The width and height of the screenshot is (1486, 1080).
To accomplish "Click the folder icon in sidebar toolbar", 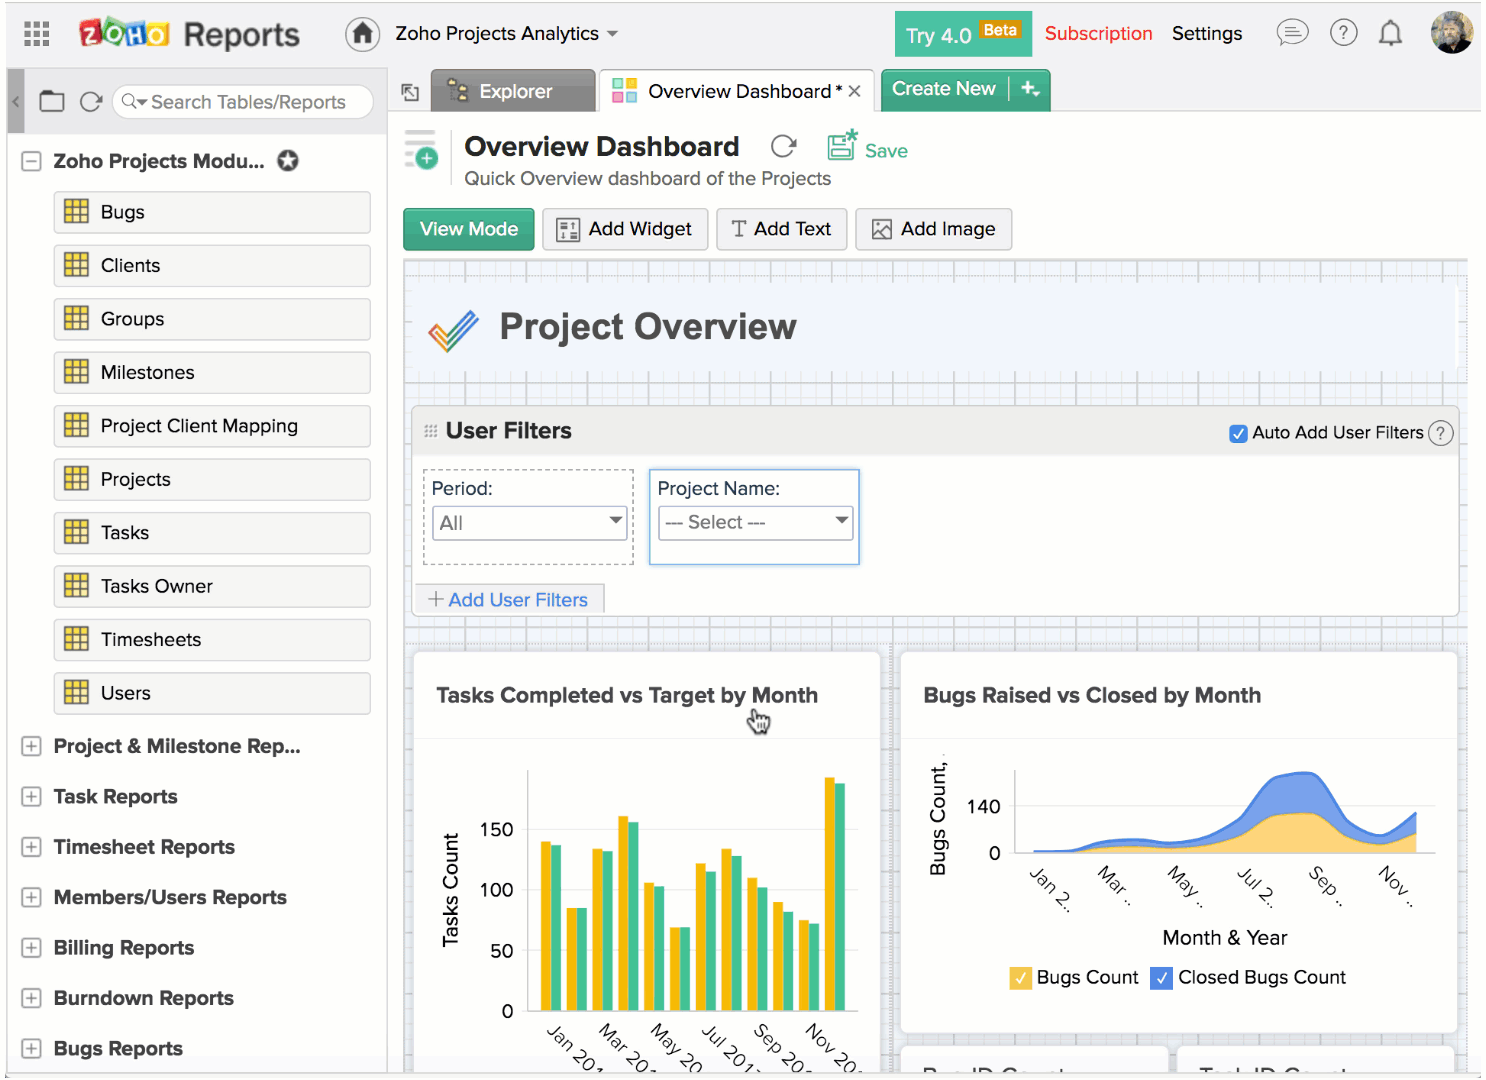I will [x=52, y=102].
